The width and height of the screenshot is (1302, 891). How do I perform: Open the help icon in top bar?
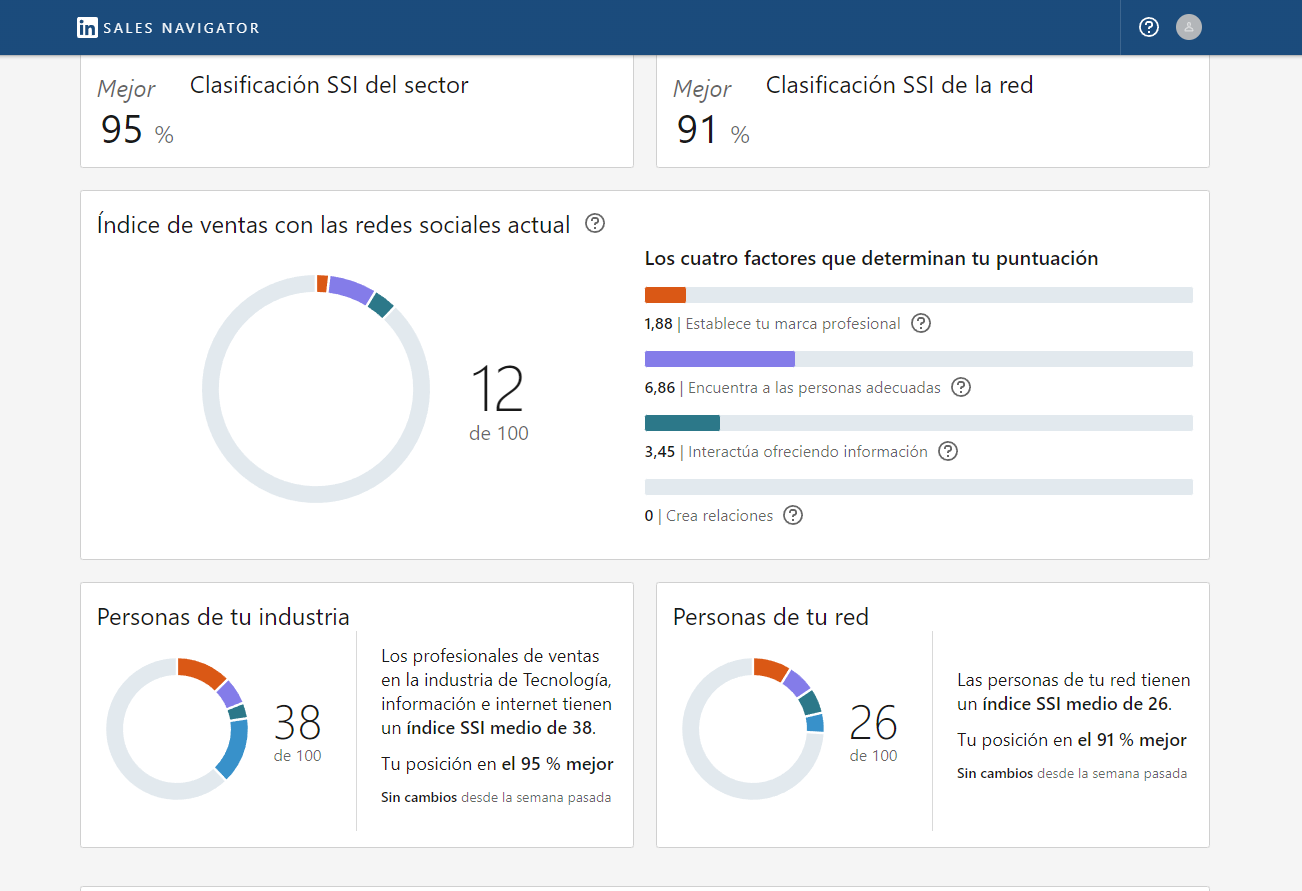tap(1149, 27)
